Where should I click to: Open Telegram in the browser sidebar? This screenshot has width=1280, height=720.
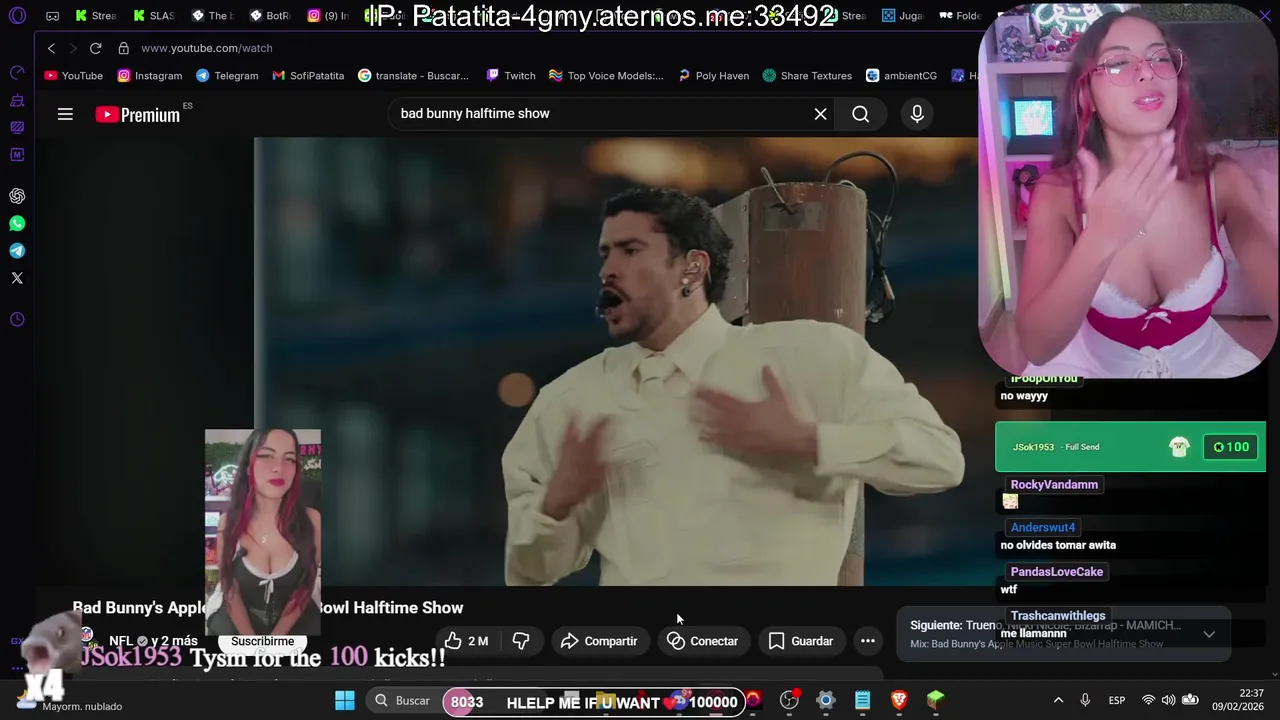pos(17,251)
